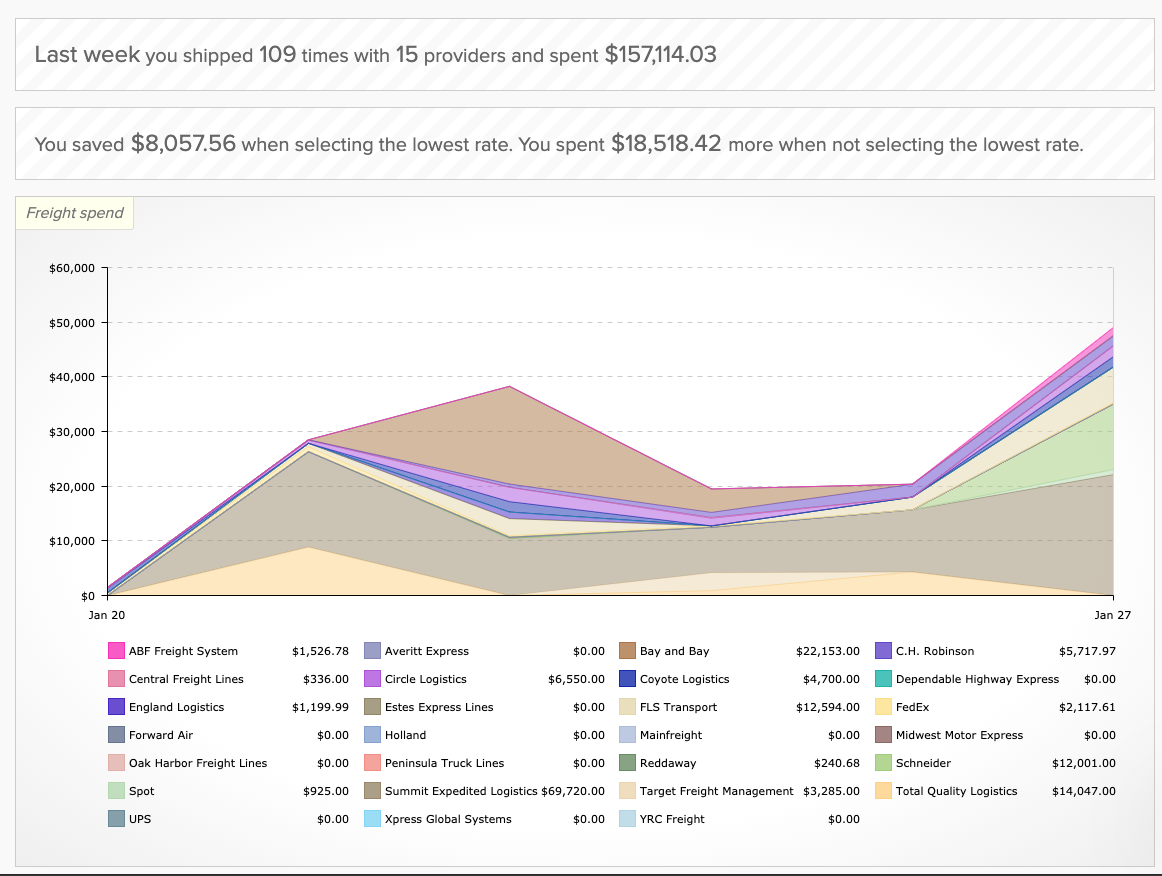
Task: Click the Freight spend tab label
Action: (x=75, y=213)
